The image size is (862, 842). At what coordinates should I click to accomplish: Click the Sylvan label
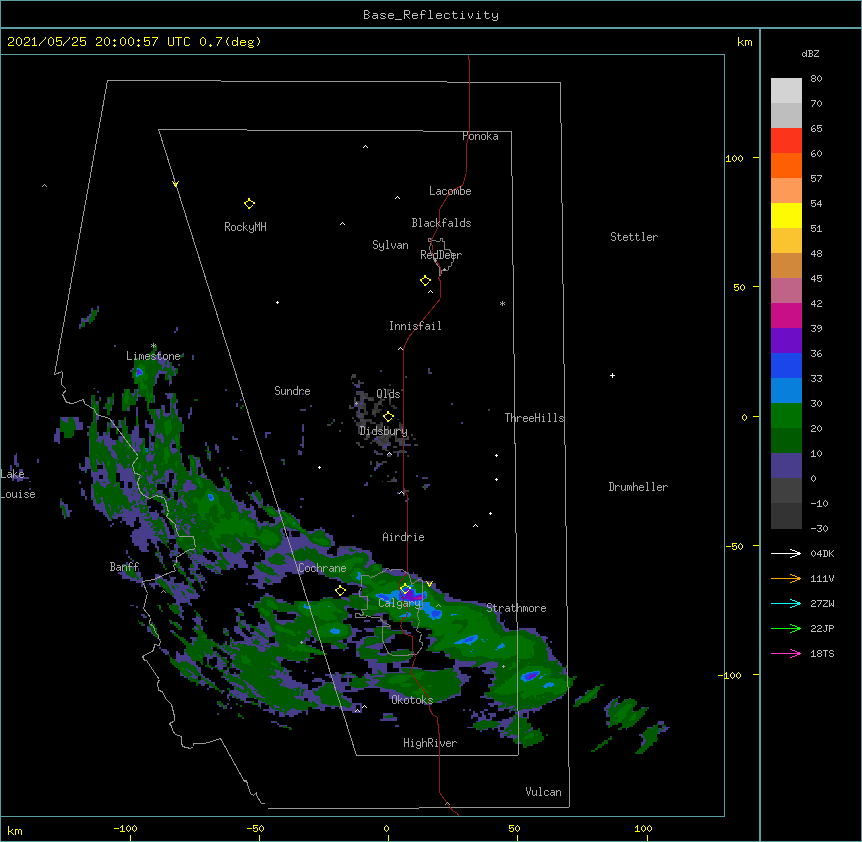coord(390,245)
